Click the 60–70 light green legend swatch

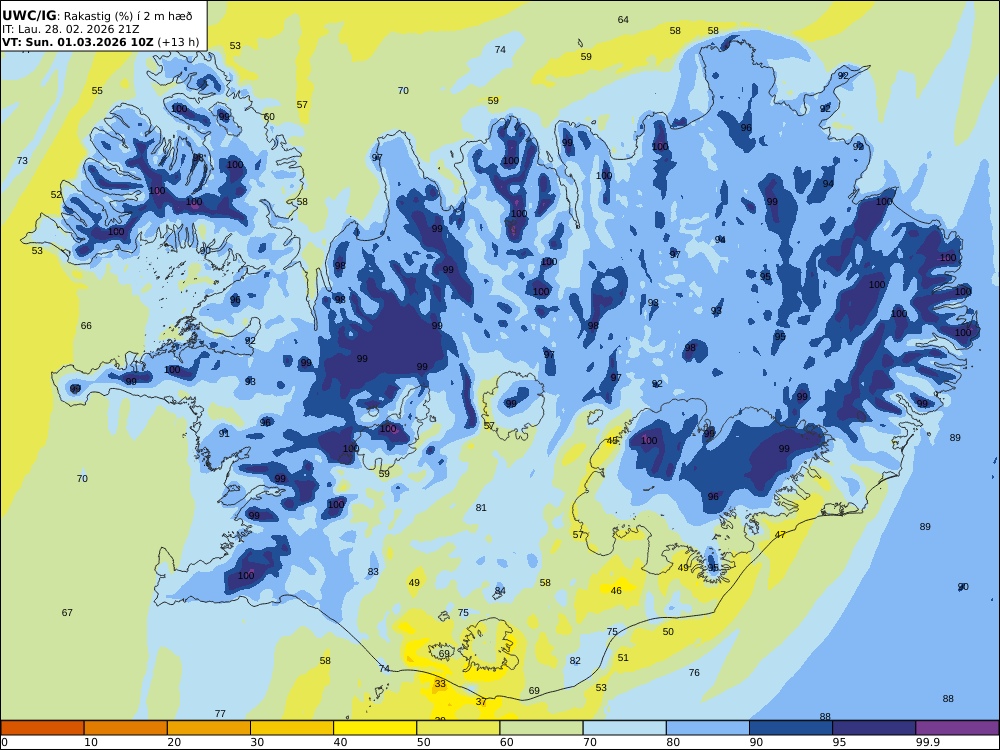[541, 728]
